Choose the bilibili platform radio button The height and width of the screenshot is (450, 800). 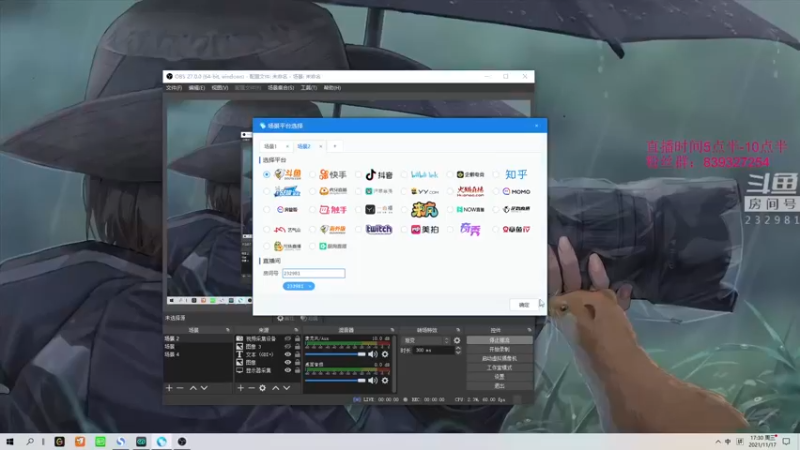(x=404, y=174)
